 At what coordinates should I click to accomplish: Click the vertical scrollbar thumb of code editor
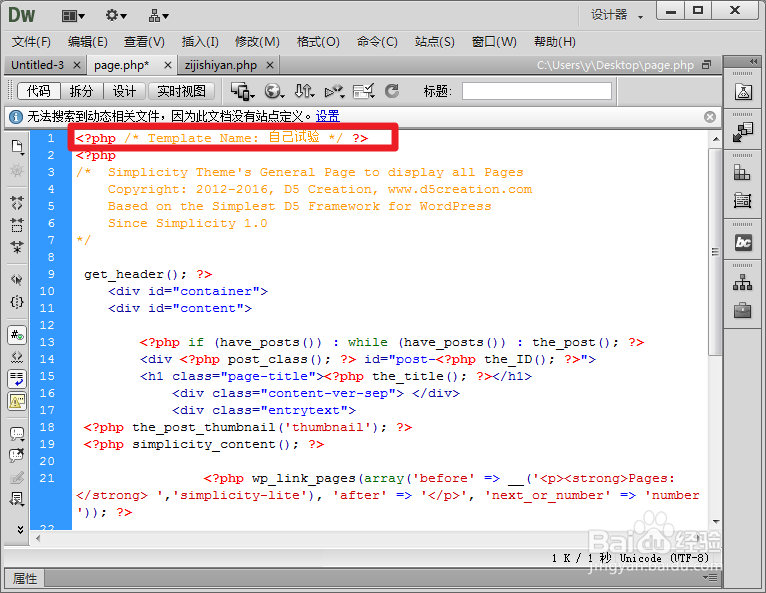tap(715, 252)
